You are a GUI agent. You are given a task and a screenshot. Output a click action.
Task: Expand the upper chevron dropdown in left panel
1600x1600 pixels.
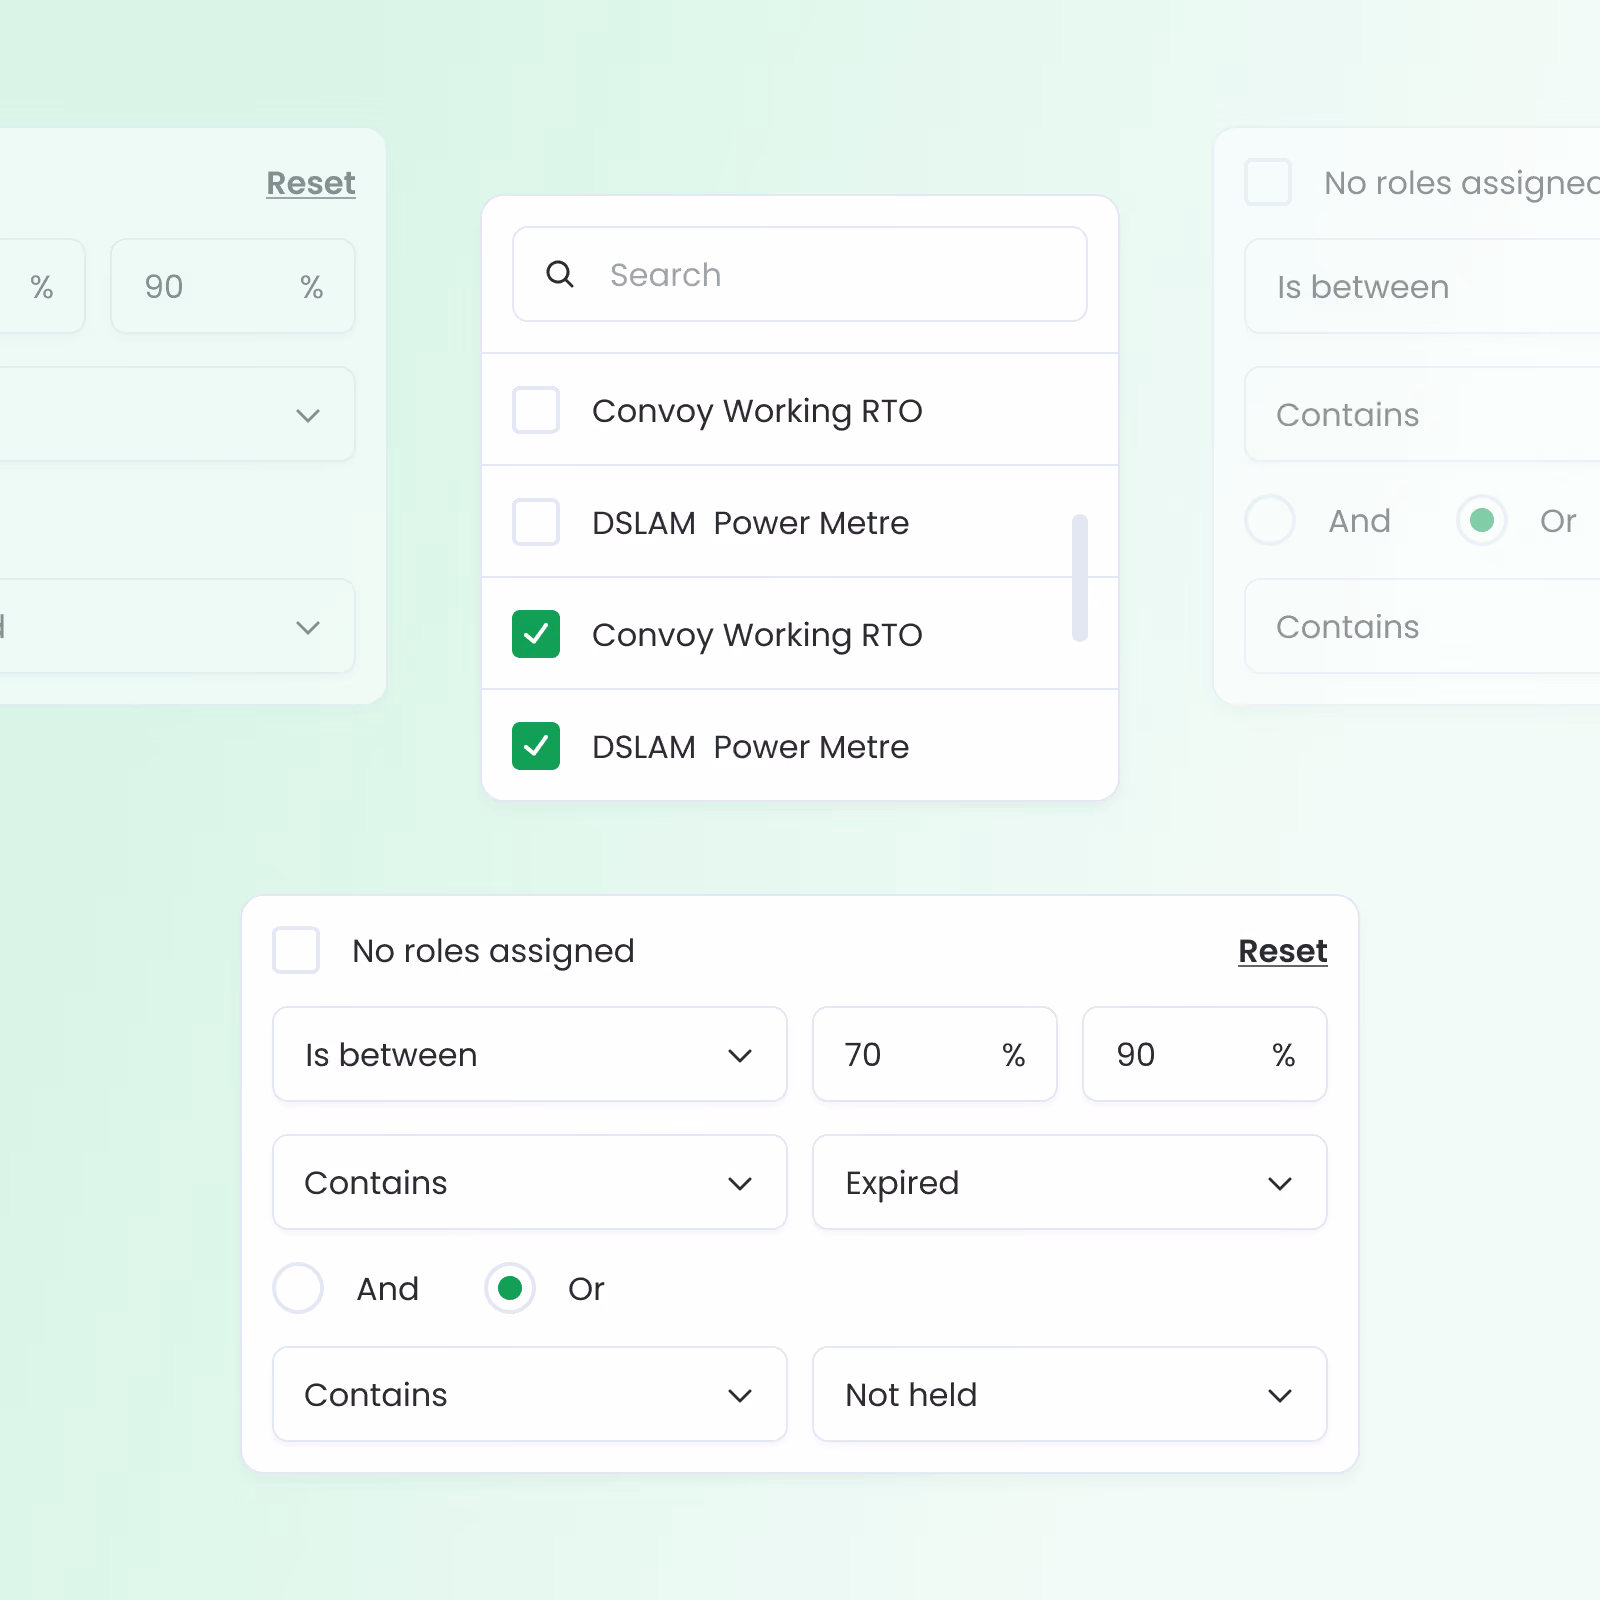pyautogui.click(x=177, y=414)
